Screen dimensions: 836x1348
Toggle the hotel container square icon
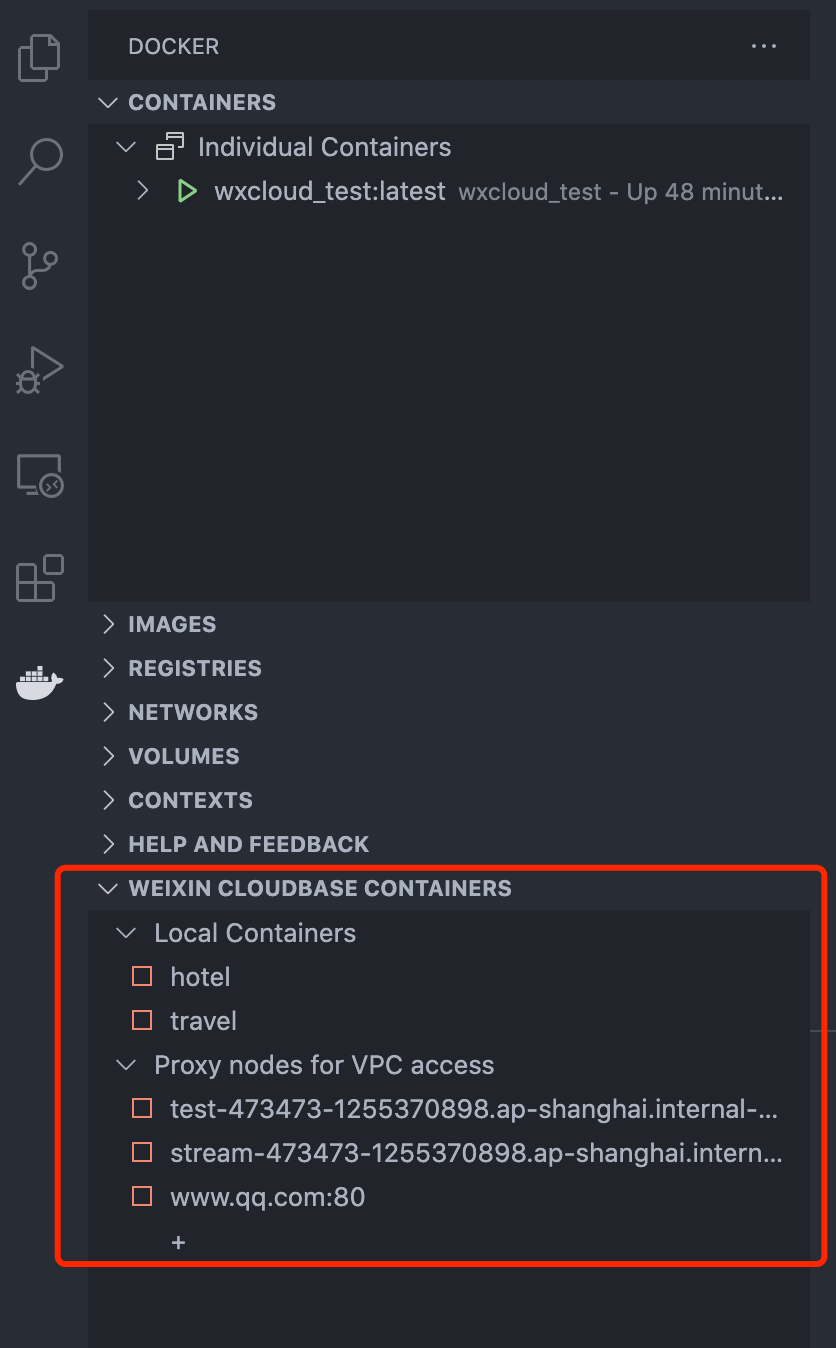coord(142,976)
